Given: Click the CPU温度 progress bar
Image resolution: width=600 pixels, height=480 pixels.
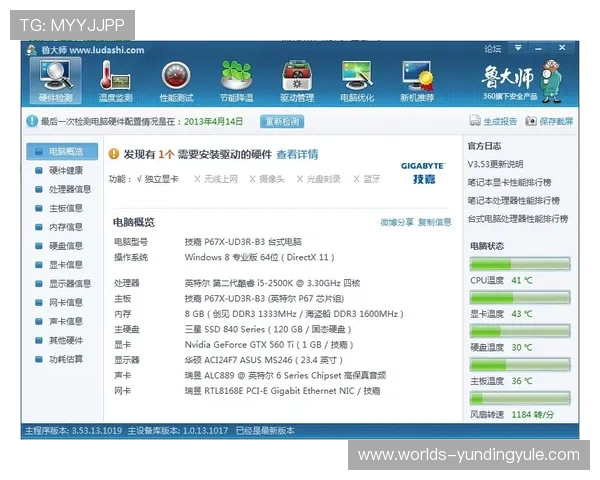Looking at the screenshot, I should click(520, 264).
